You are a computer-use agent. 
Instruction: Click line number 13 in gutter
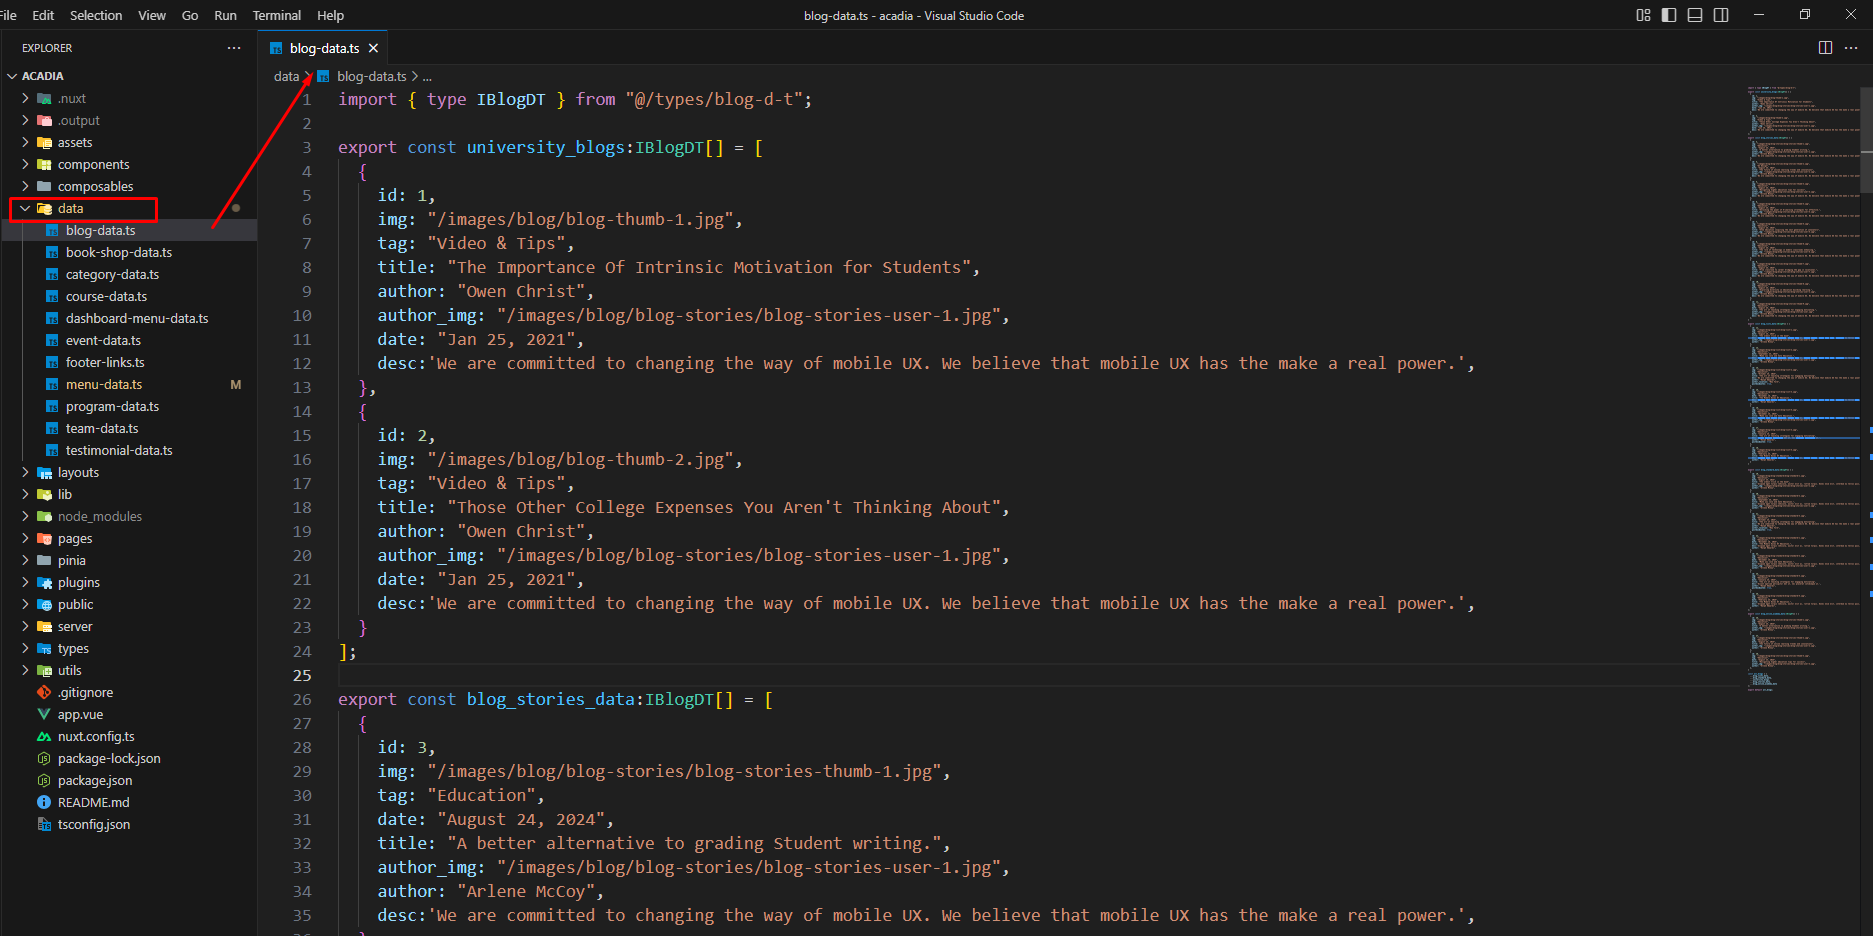click(x=301, y=387)
